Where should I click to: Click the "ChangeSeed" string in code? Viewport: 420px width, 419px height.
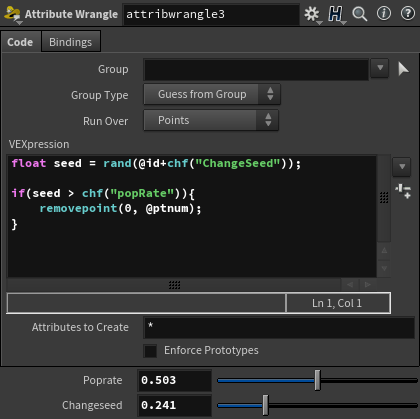238,163
